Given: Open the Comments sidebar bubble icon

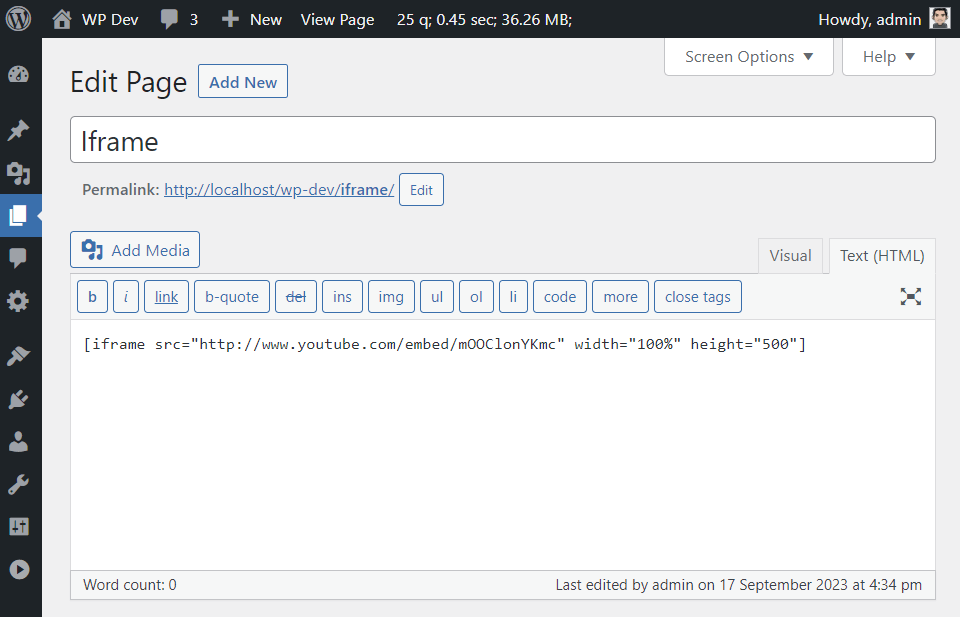Looking at the screenshot, I should (x=18, y=258).
